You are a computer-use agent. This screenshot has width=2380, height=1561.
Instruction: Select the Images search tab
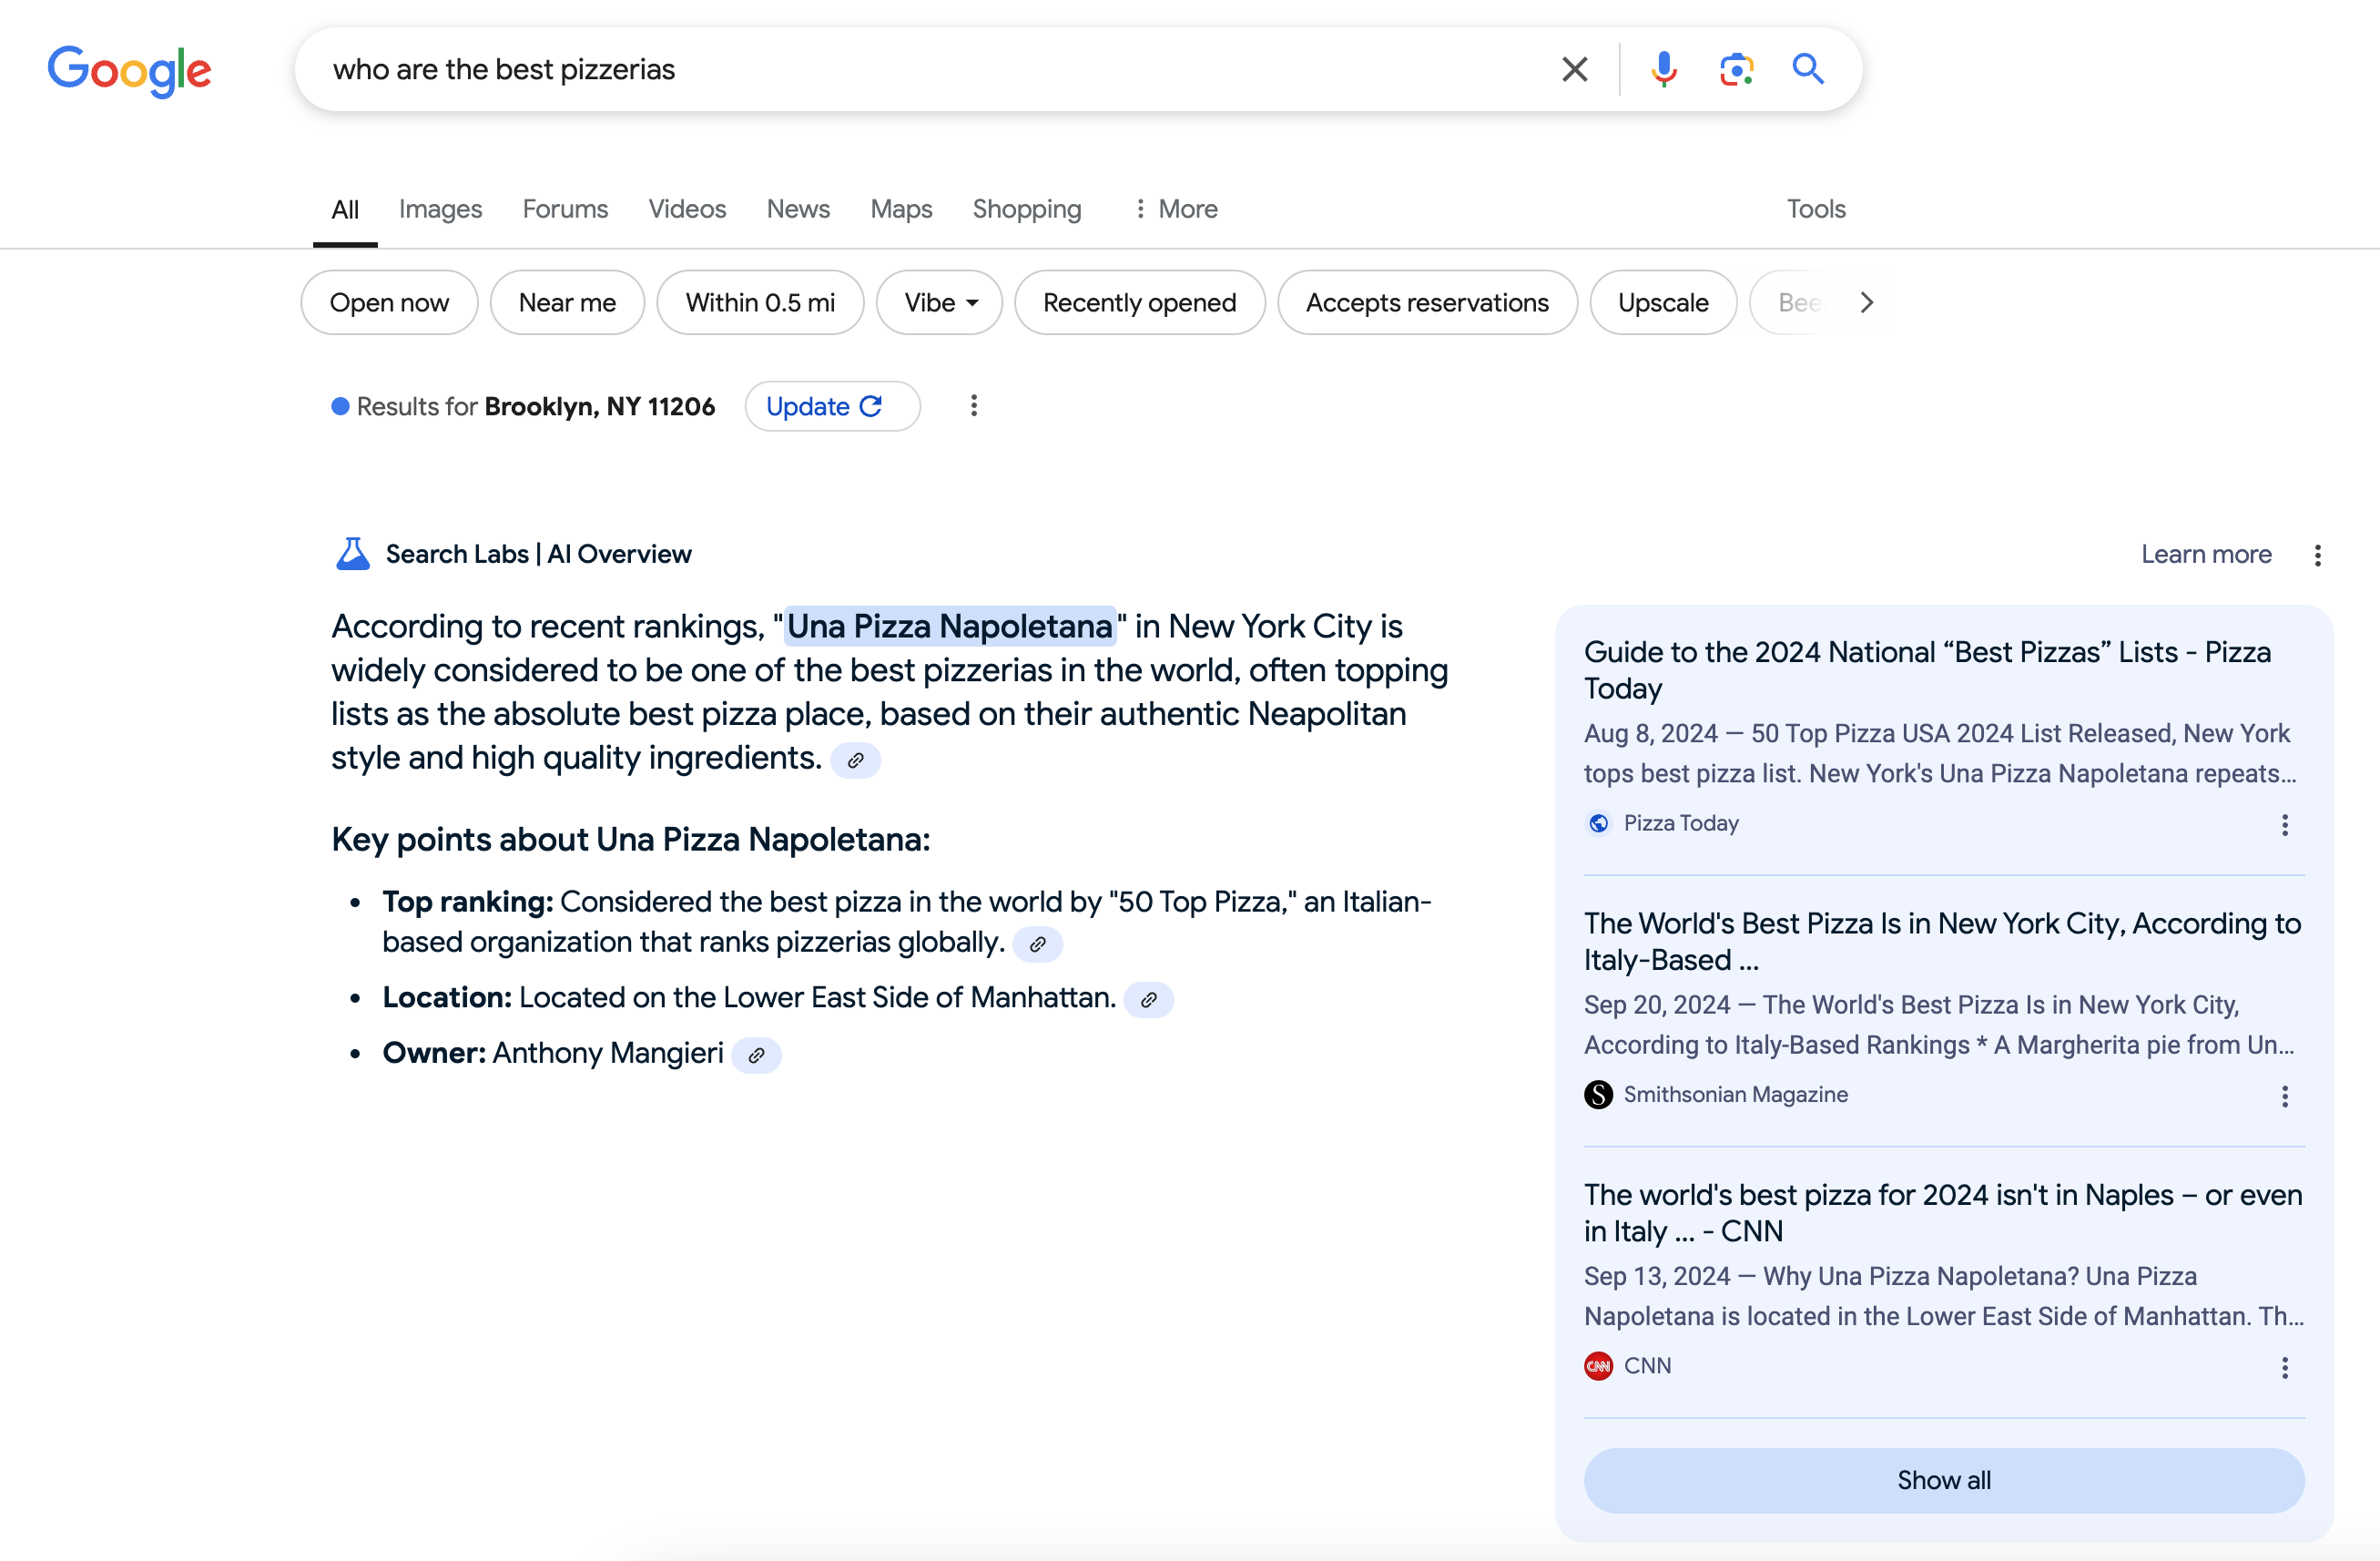(x=441, y=209)
